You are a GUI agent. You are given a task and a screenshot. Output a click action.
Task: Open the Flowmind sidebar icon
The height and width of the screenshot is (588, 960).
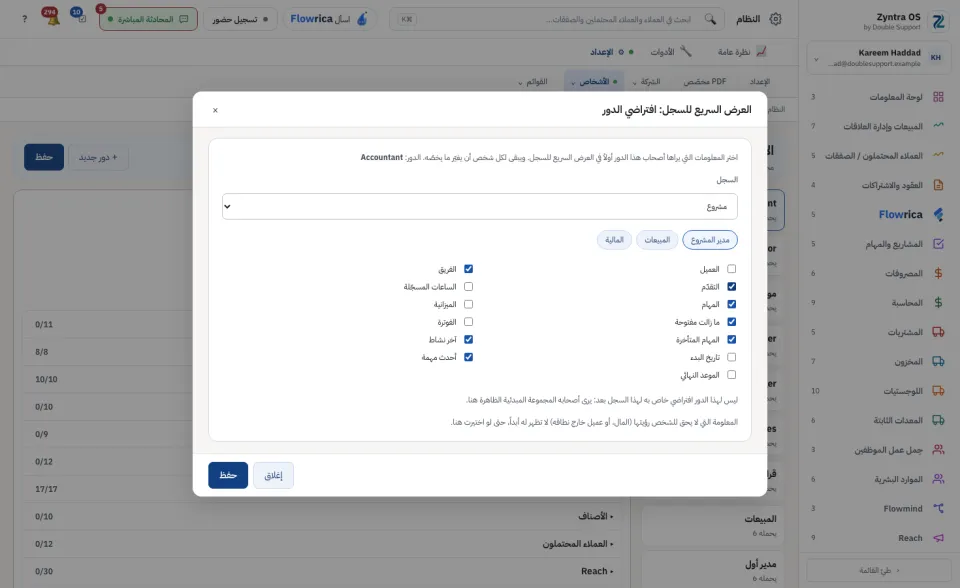point(938,508)
